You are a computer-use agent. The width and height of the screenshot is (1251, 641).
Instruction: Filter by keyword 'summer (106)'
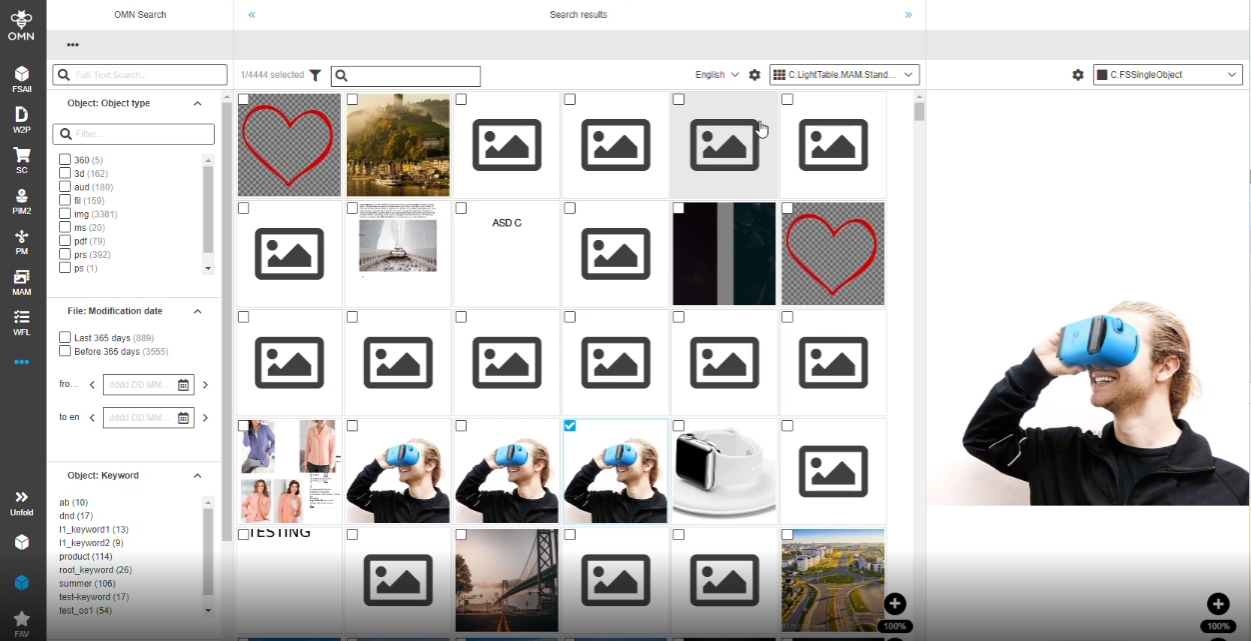tap(88, 583)
